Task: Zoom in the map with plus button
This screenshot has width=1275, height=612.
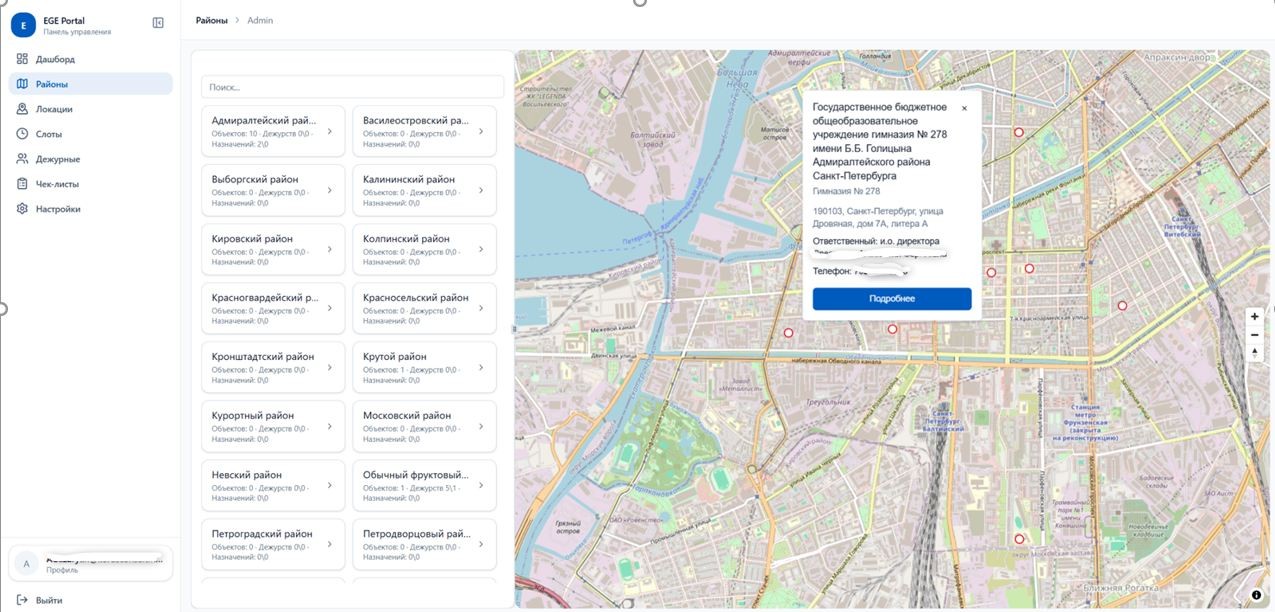Action: [x=1255, y=316]
